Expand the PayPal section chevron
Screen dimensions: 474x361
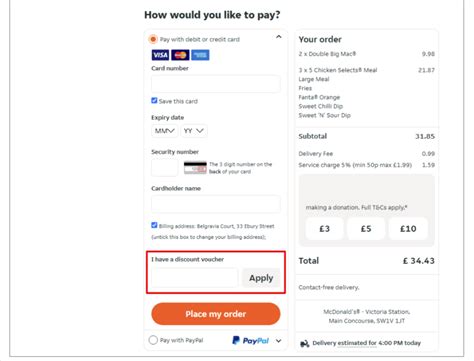(x=279, y=341)
